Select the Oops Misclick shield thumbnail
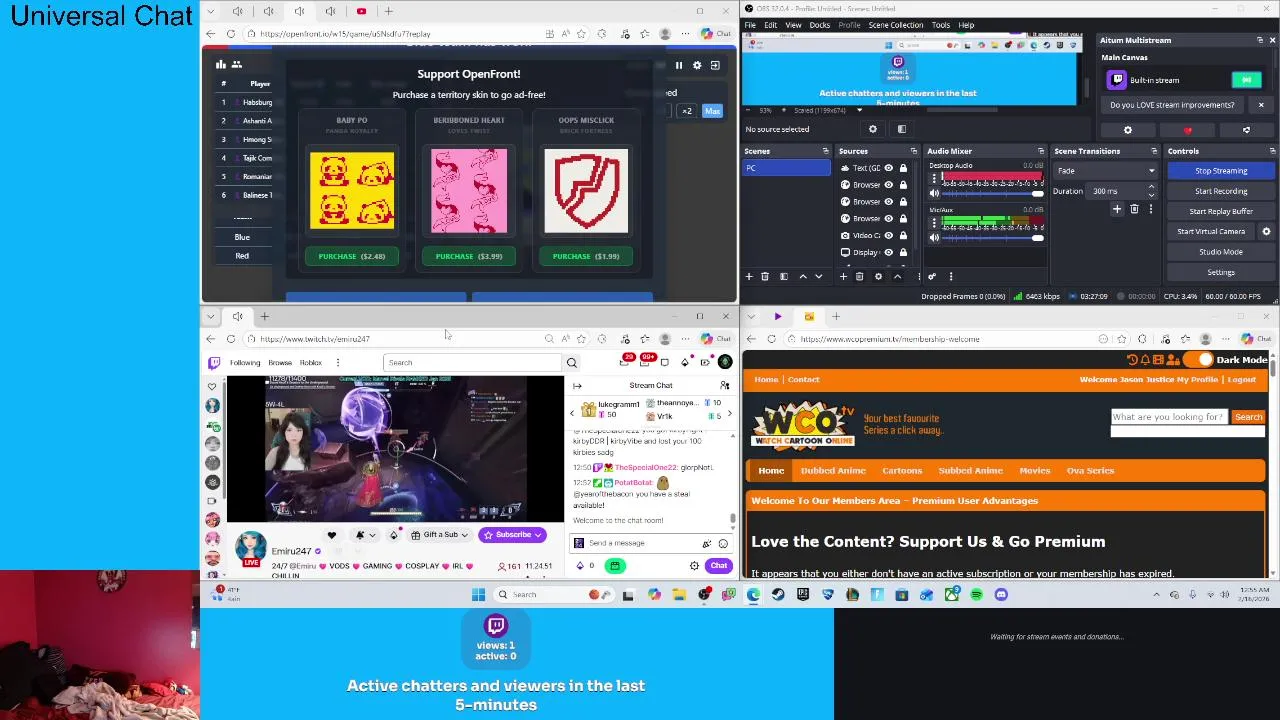This screenshot has height=720, width=1280. 586,190
